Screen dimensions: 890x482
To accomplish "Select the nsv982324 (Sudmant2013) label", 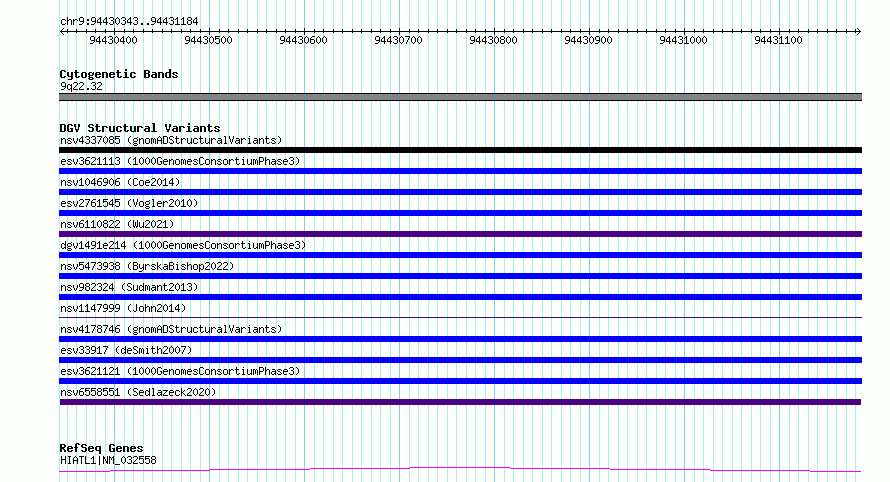I will pyautogui.click(x=129, y=287).
